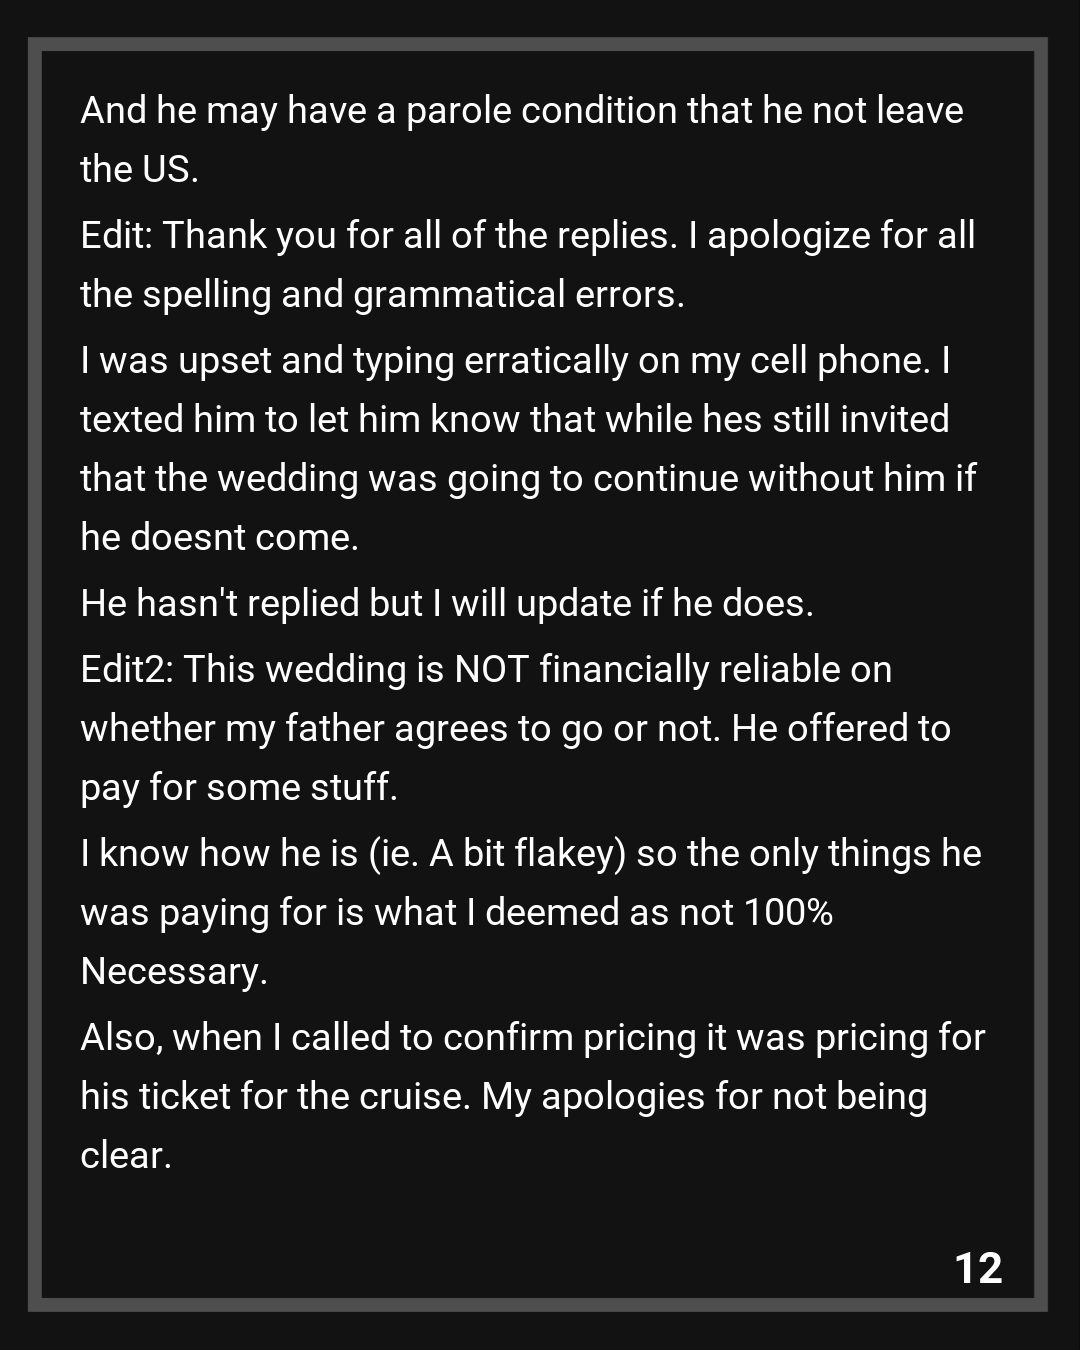Click the word "Necessary."
Screen dimensions: 1080x1350
174,971
